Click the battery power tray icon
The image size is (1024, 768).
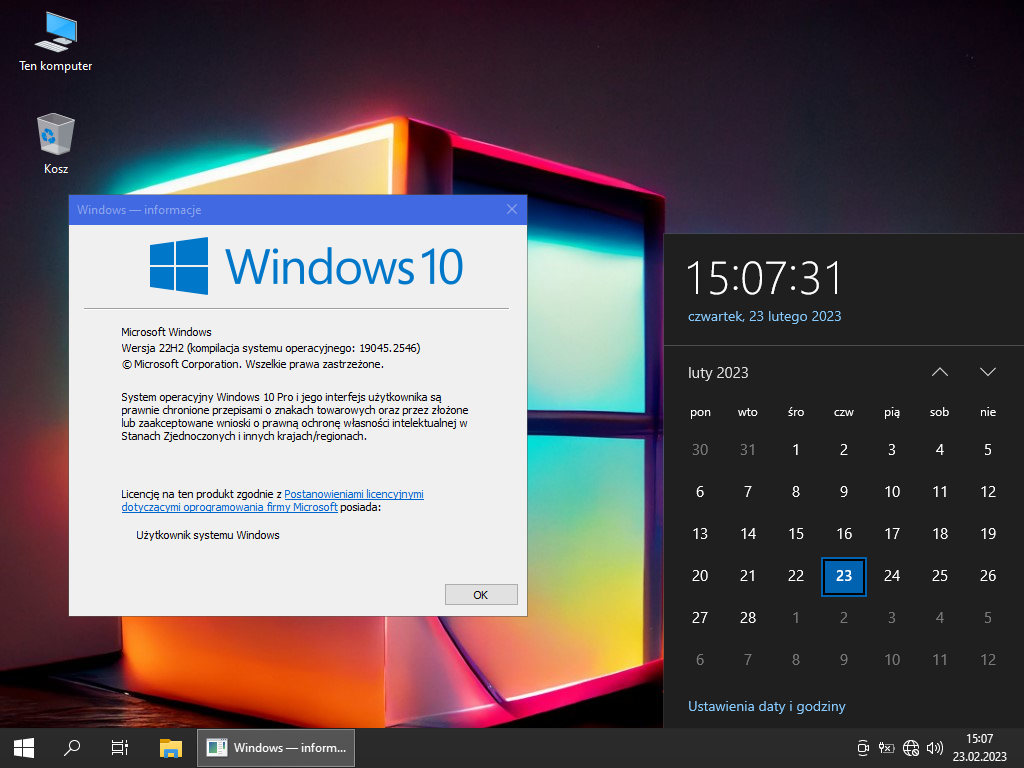[x=886, y=748]
